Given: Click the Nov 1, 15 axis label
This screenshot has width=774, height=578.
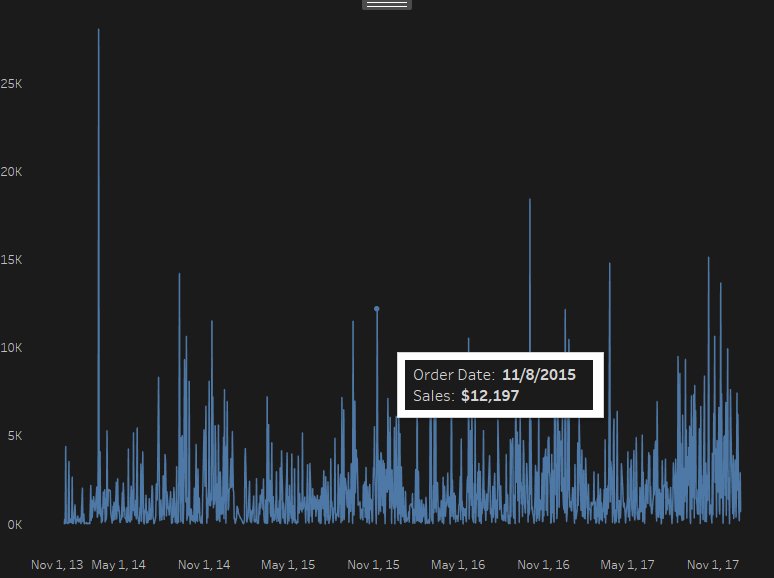Looking at the screenshot, I should [x=373, y=565].
